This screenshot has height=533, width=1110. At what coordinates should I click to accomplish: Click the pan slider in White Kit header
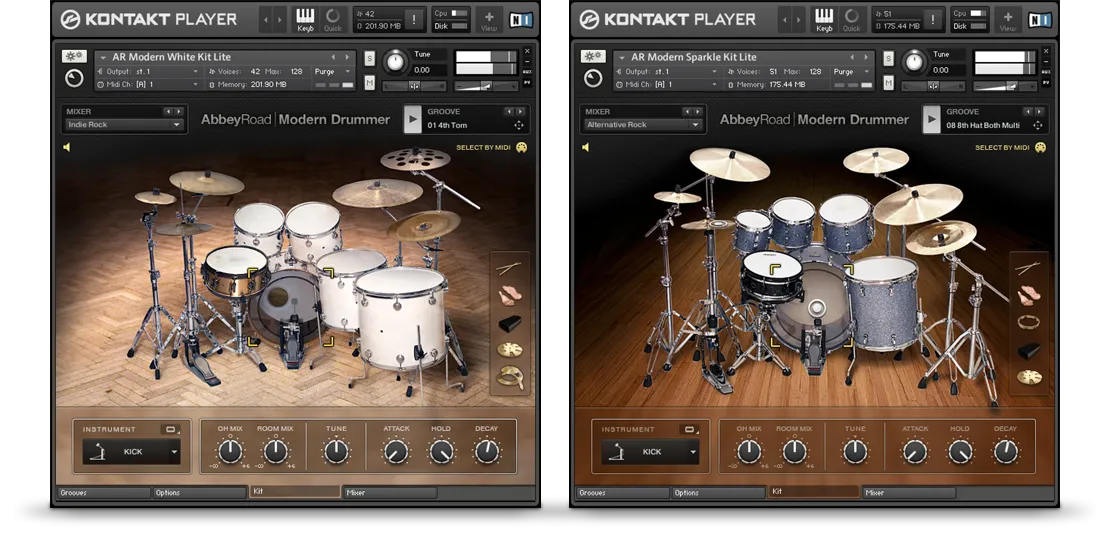click(414, 86)
